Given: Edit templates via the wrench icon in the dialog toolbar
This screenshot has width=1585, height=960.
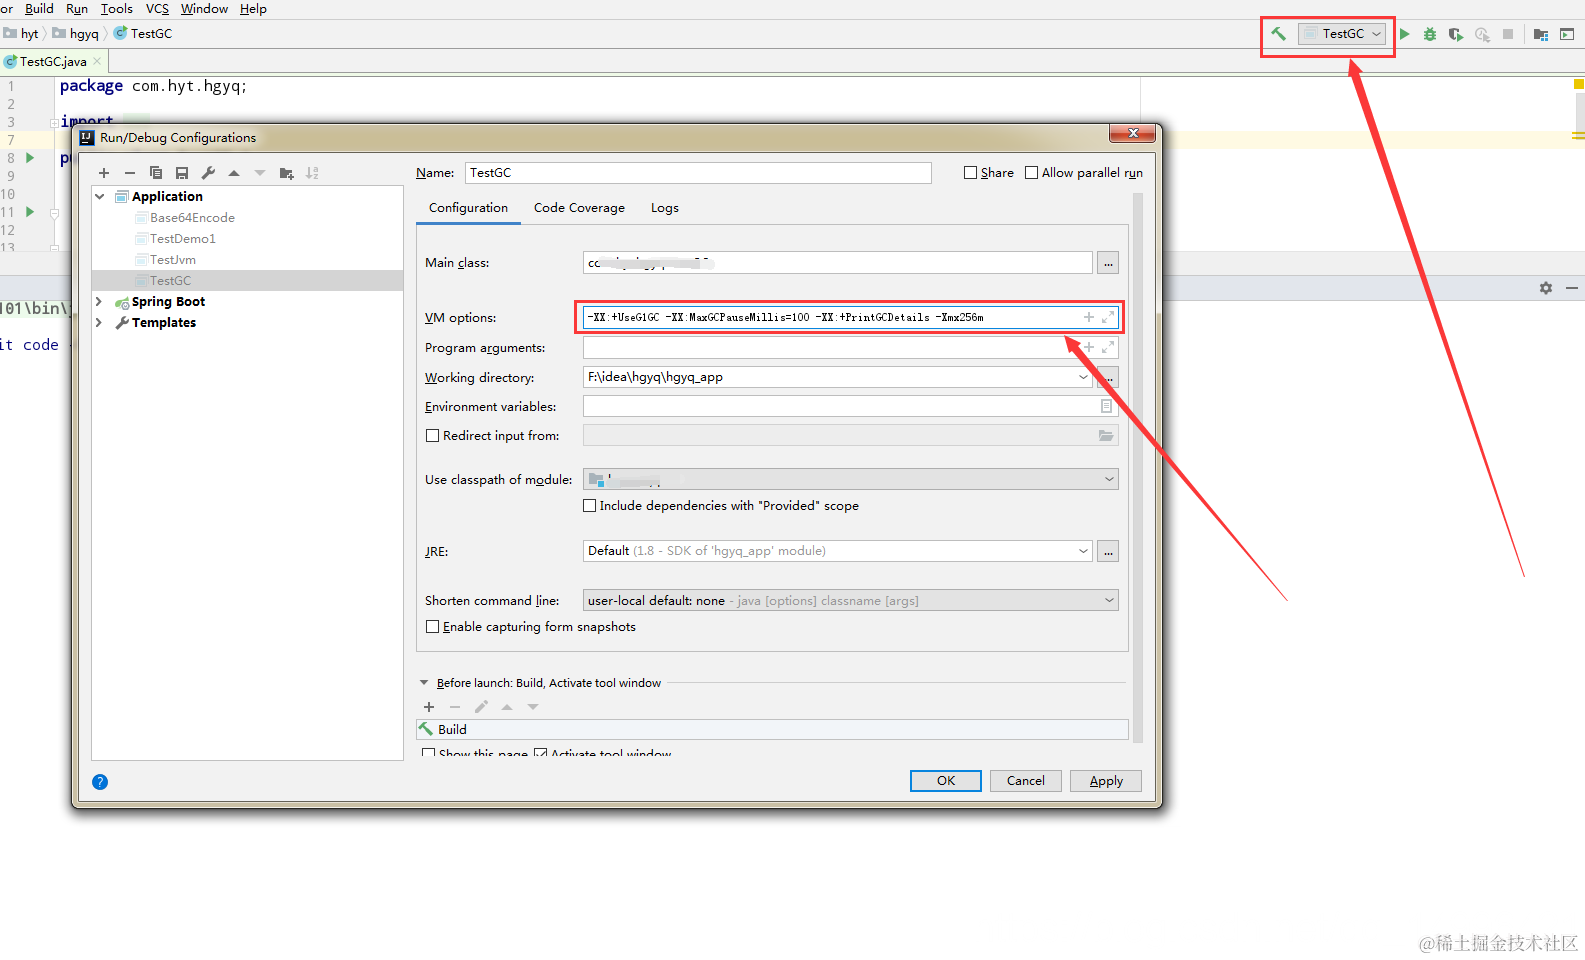Looking at the screenshot, I should 208,173.
